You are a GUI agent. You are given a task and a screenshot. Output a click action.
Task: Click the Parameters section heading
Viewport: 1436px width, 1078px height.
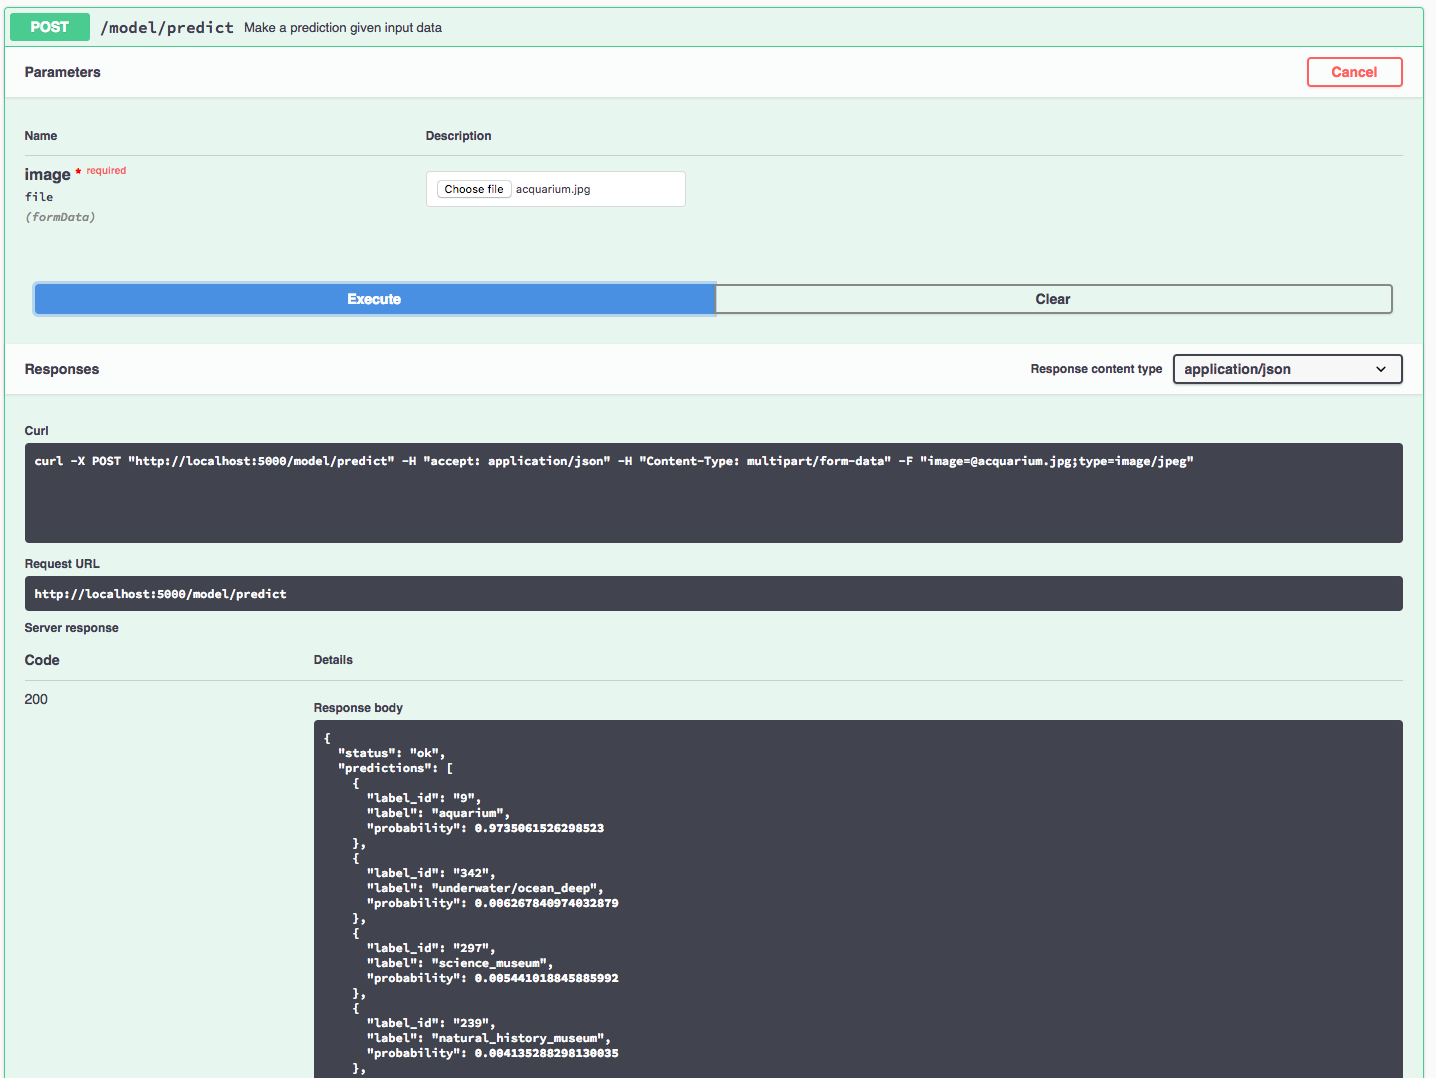click(x=63, y=72)
